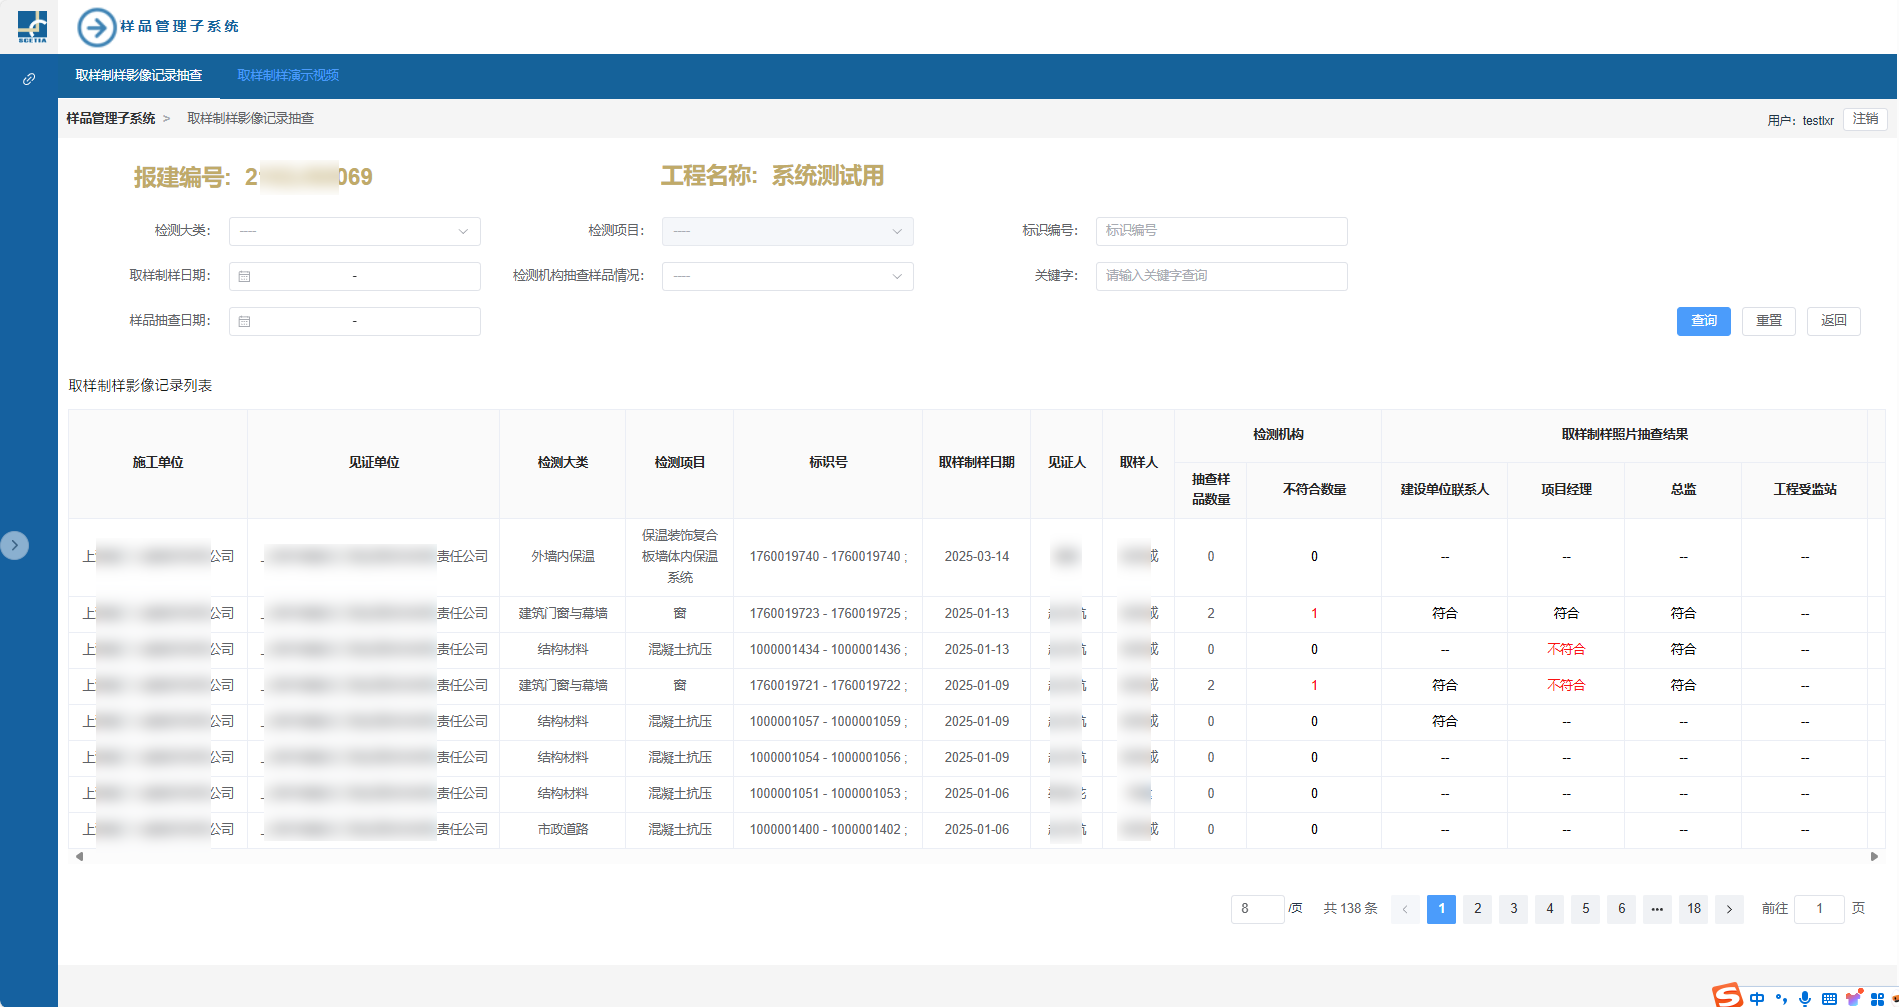Viewport: 1899px width, 1007px height.
Task: Click the 注销 logout button
Action: pyautogui.click(x=1865, y=119)
